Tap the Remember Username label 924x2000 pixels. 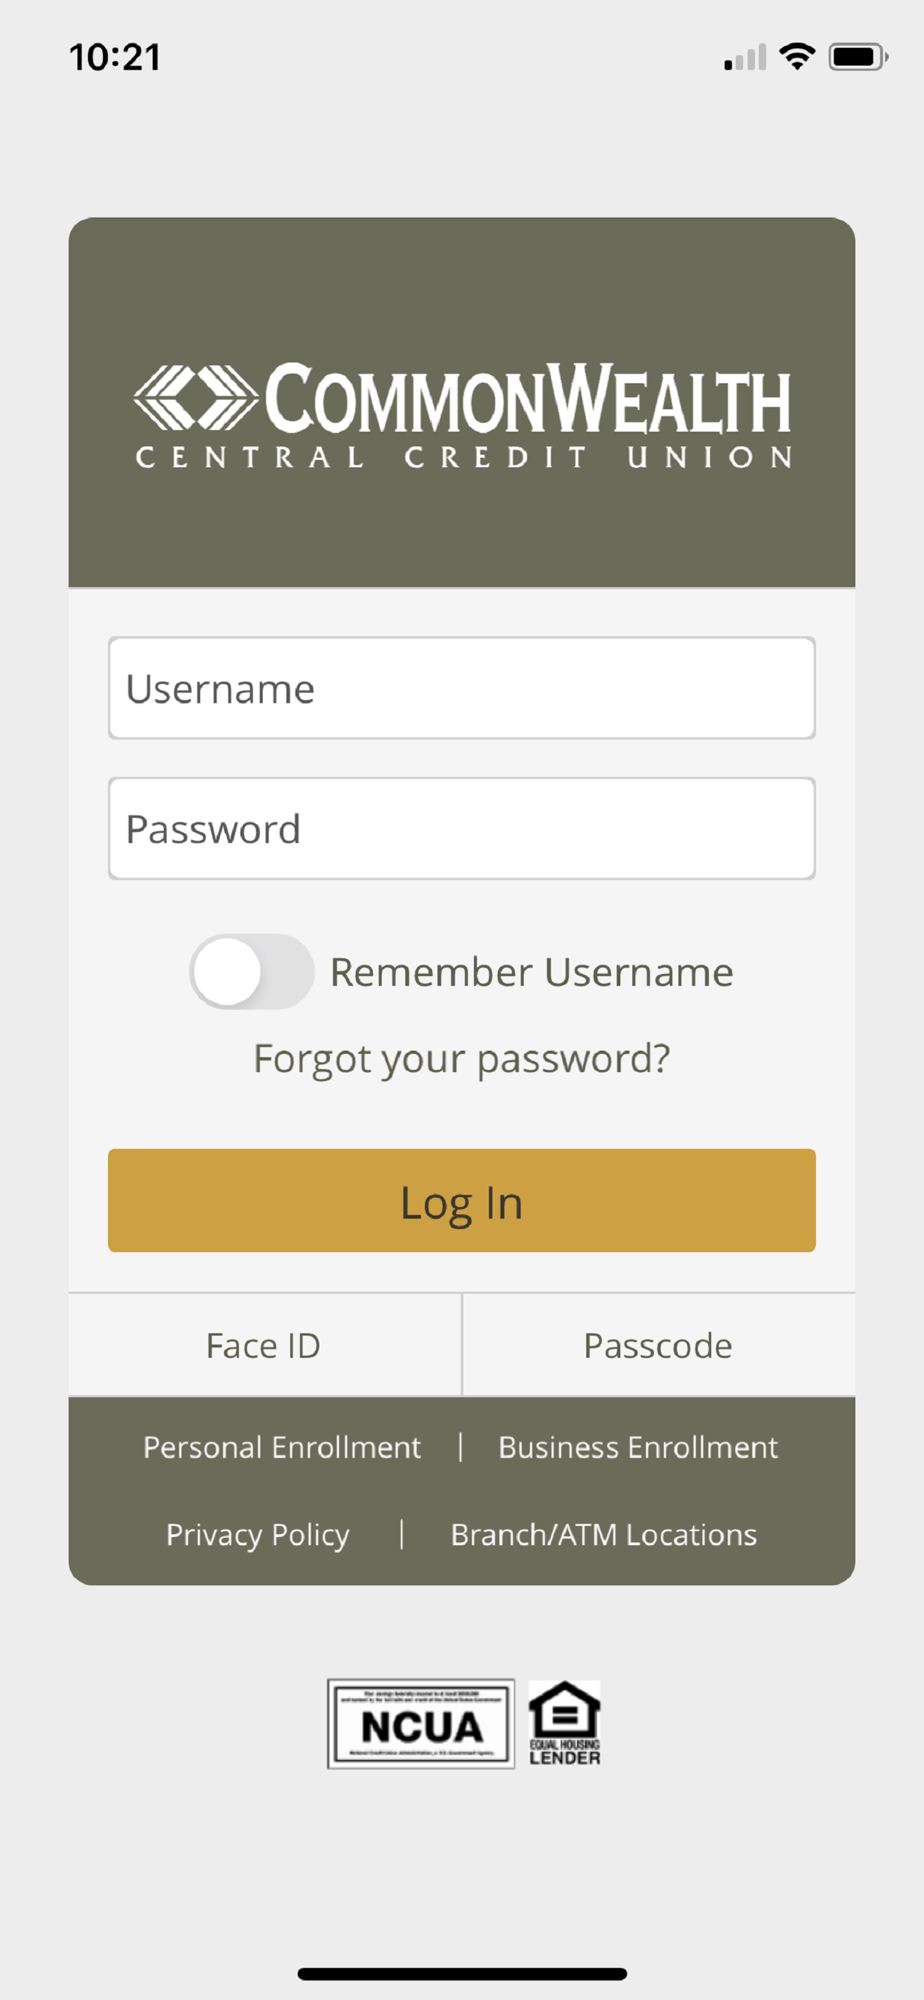[532, 972]
